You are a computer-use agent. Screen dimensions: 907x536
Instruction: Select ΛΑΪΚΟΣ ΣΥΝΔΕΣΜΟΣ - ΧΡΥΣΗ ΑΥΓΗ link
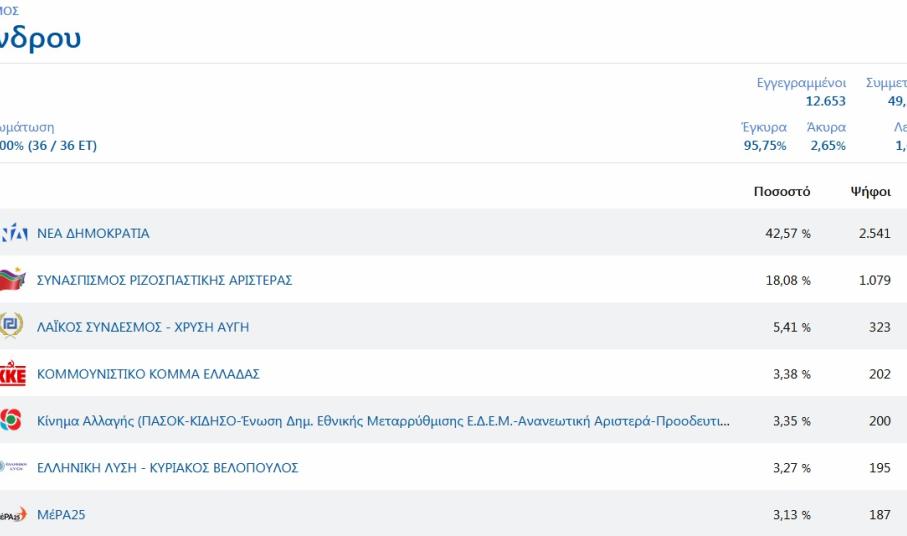pos(143,327)
